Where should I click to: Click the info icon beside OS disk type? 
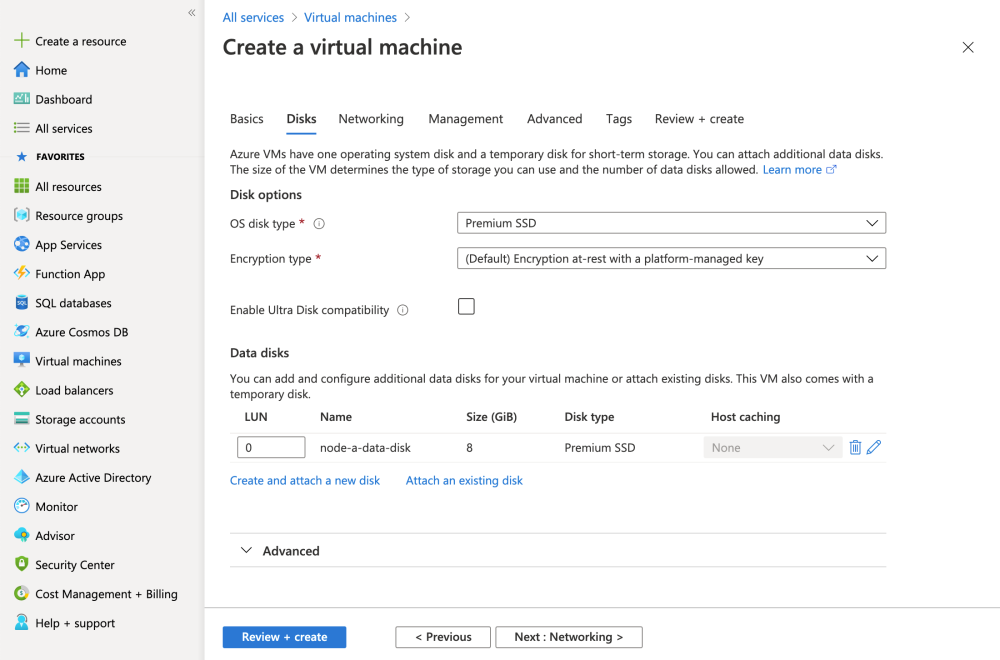[320, 224]
